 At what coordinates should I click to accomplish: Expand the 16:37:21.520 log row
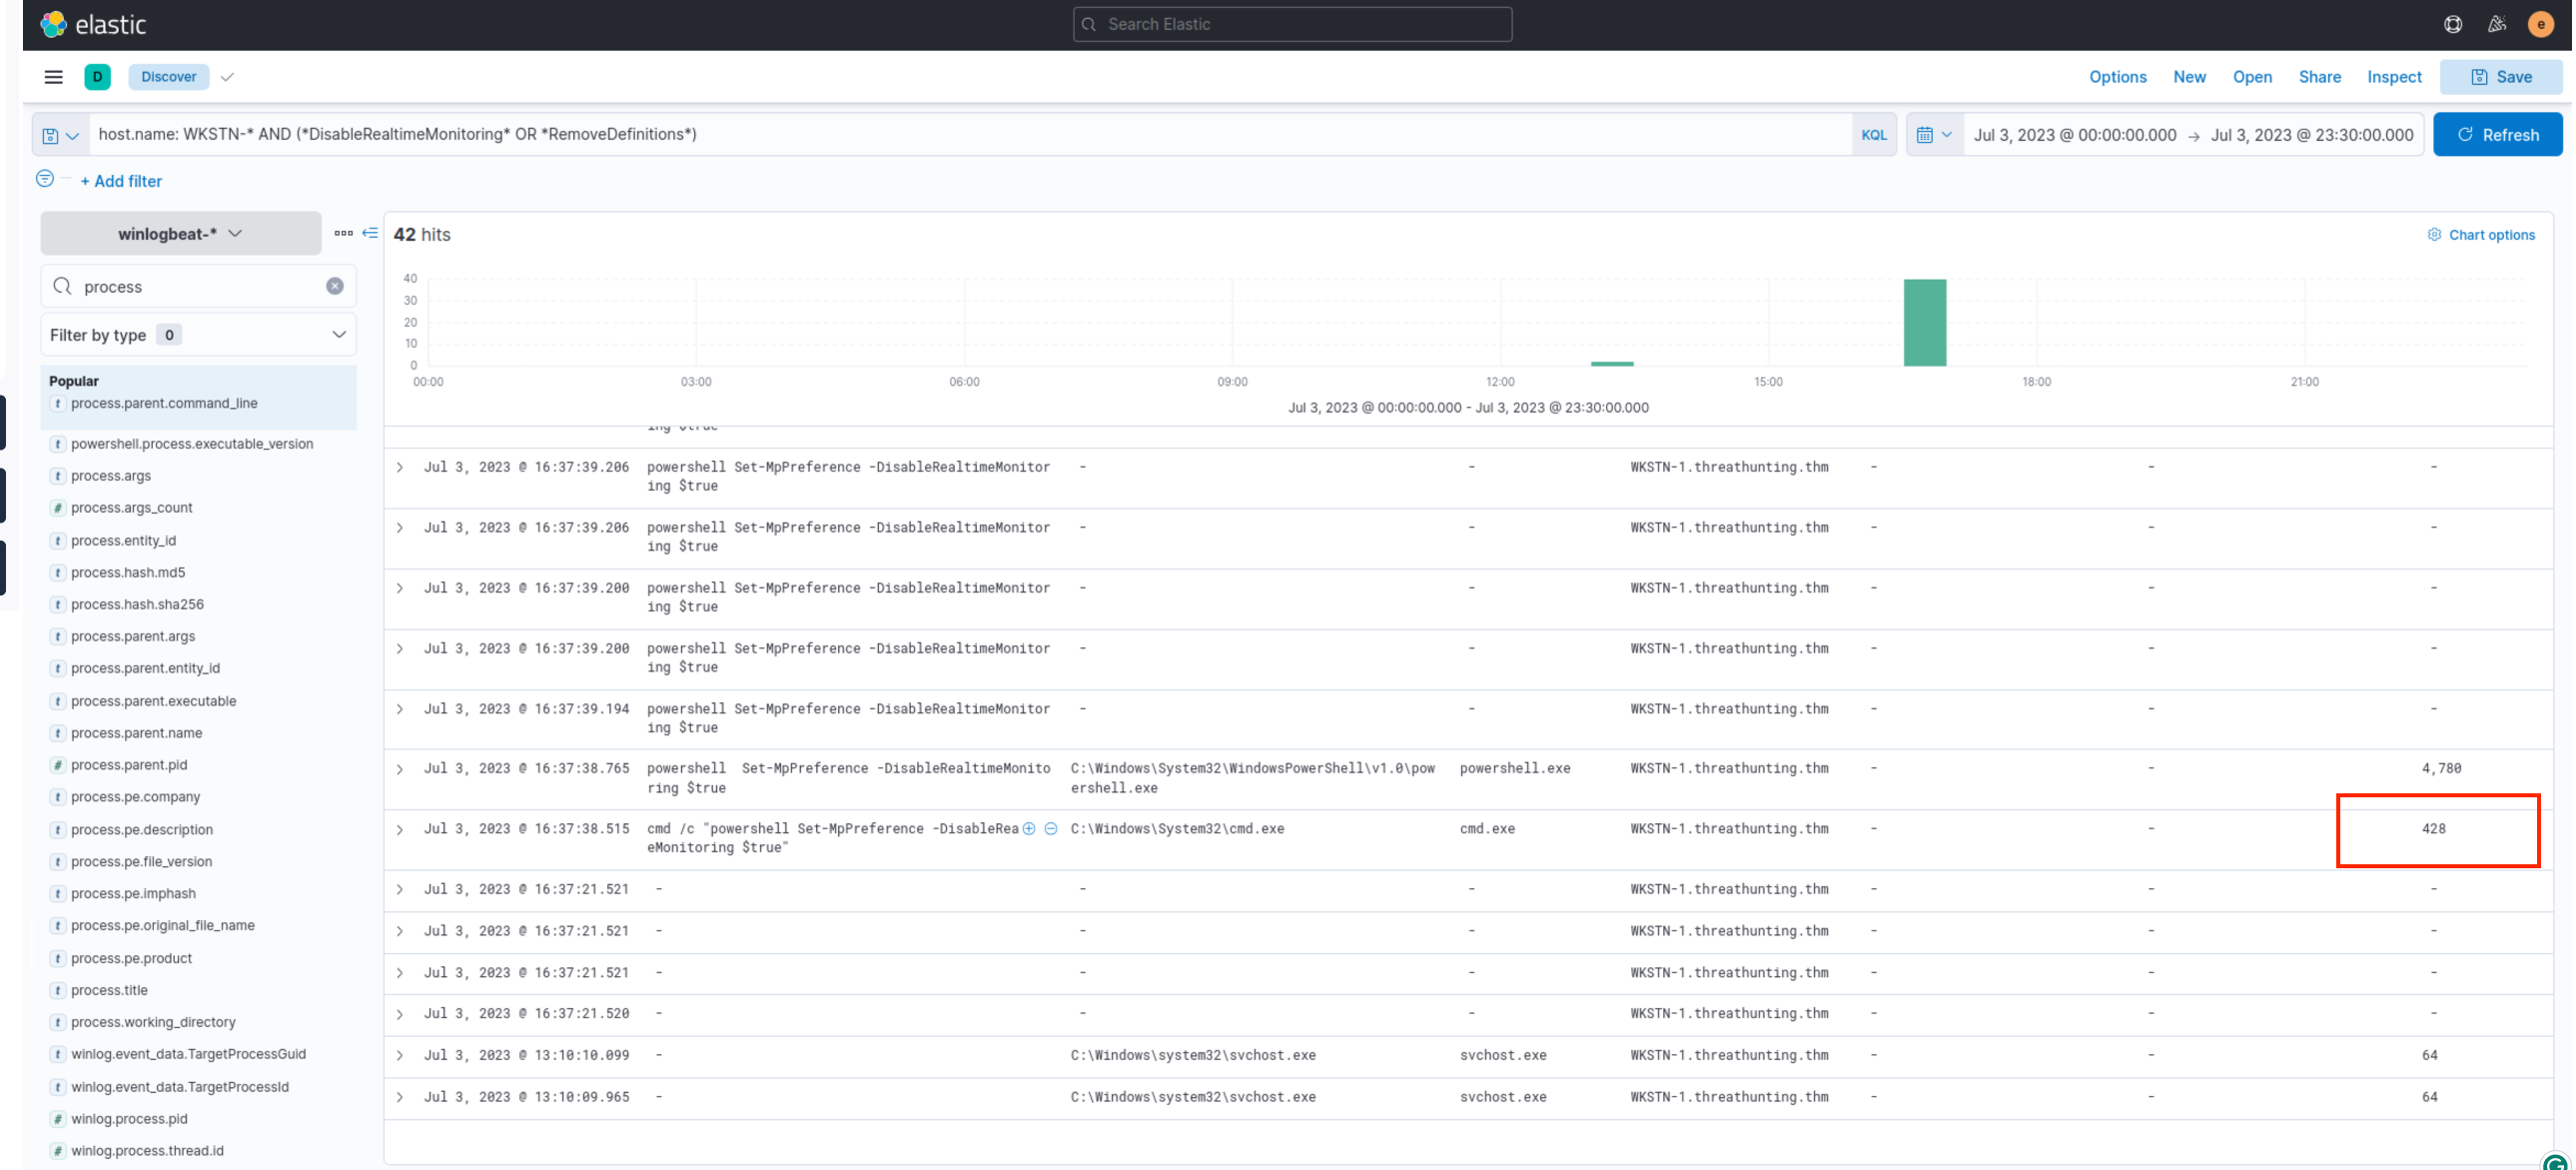pyautogui.click(x=400, y=1014)
